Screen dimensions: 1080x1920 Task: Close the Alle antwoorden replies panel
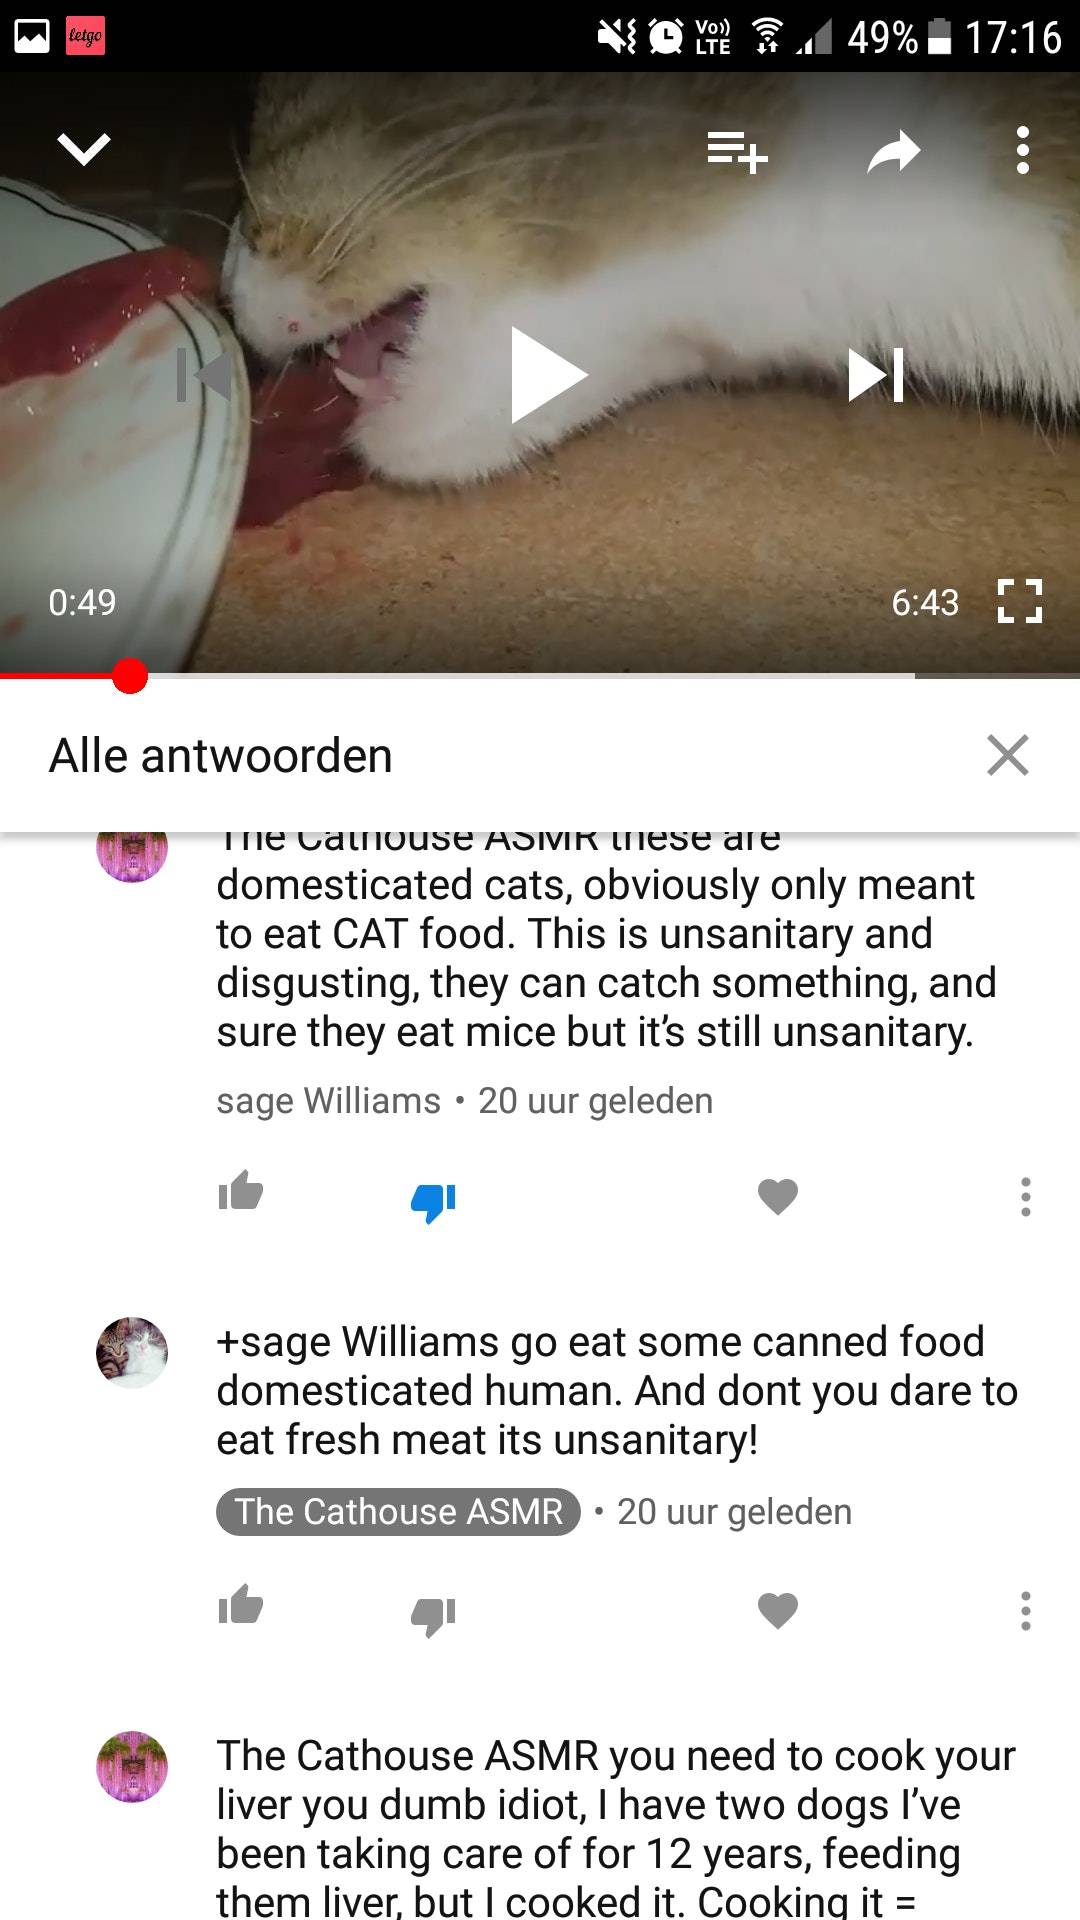1007,755
